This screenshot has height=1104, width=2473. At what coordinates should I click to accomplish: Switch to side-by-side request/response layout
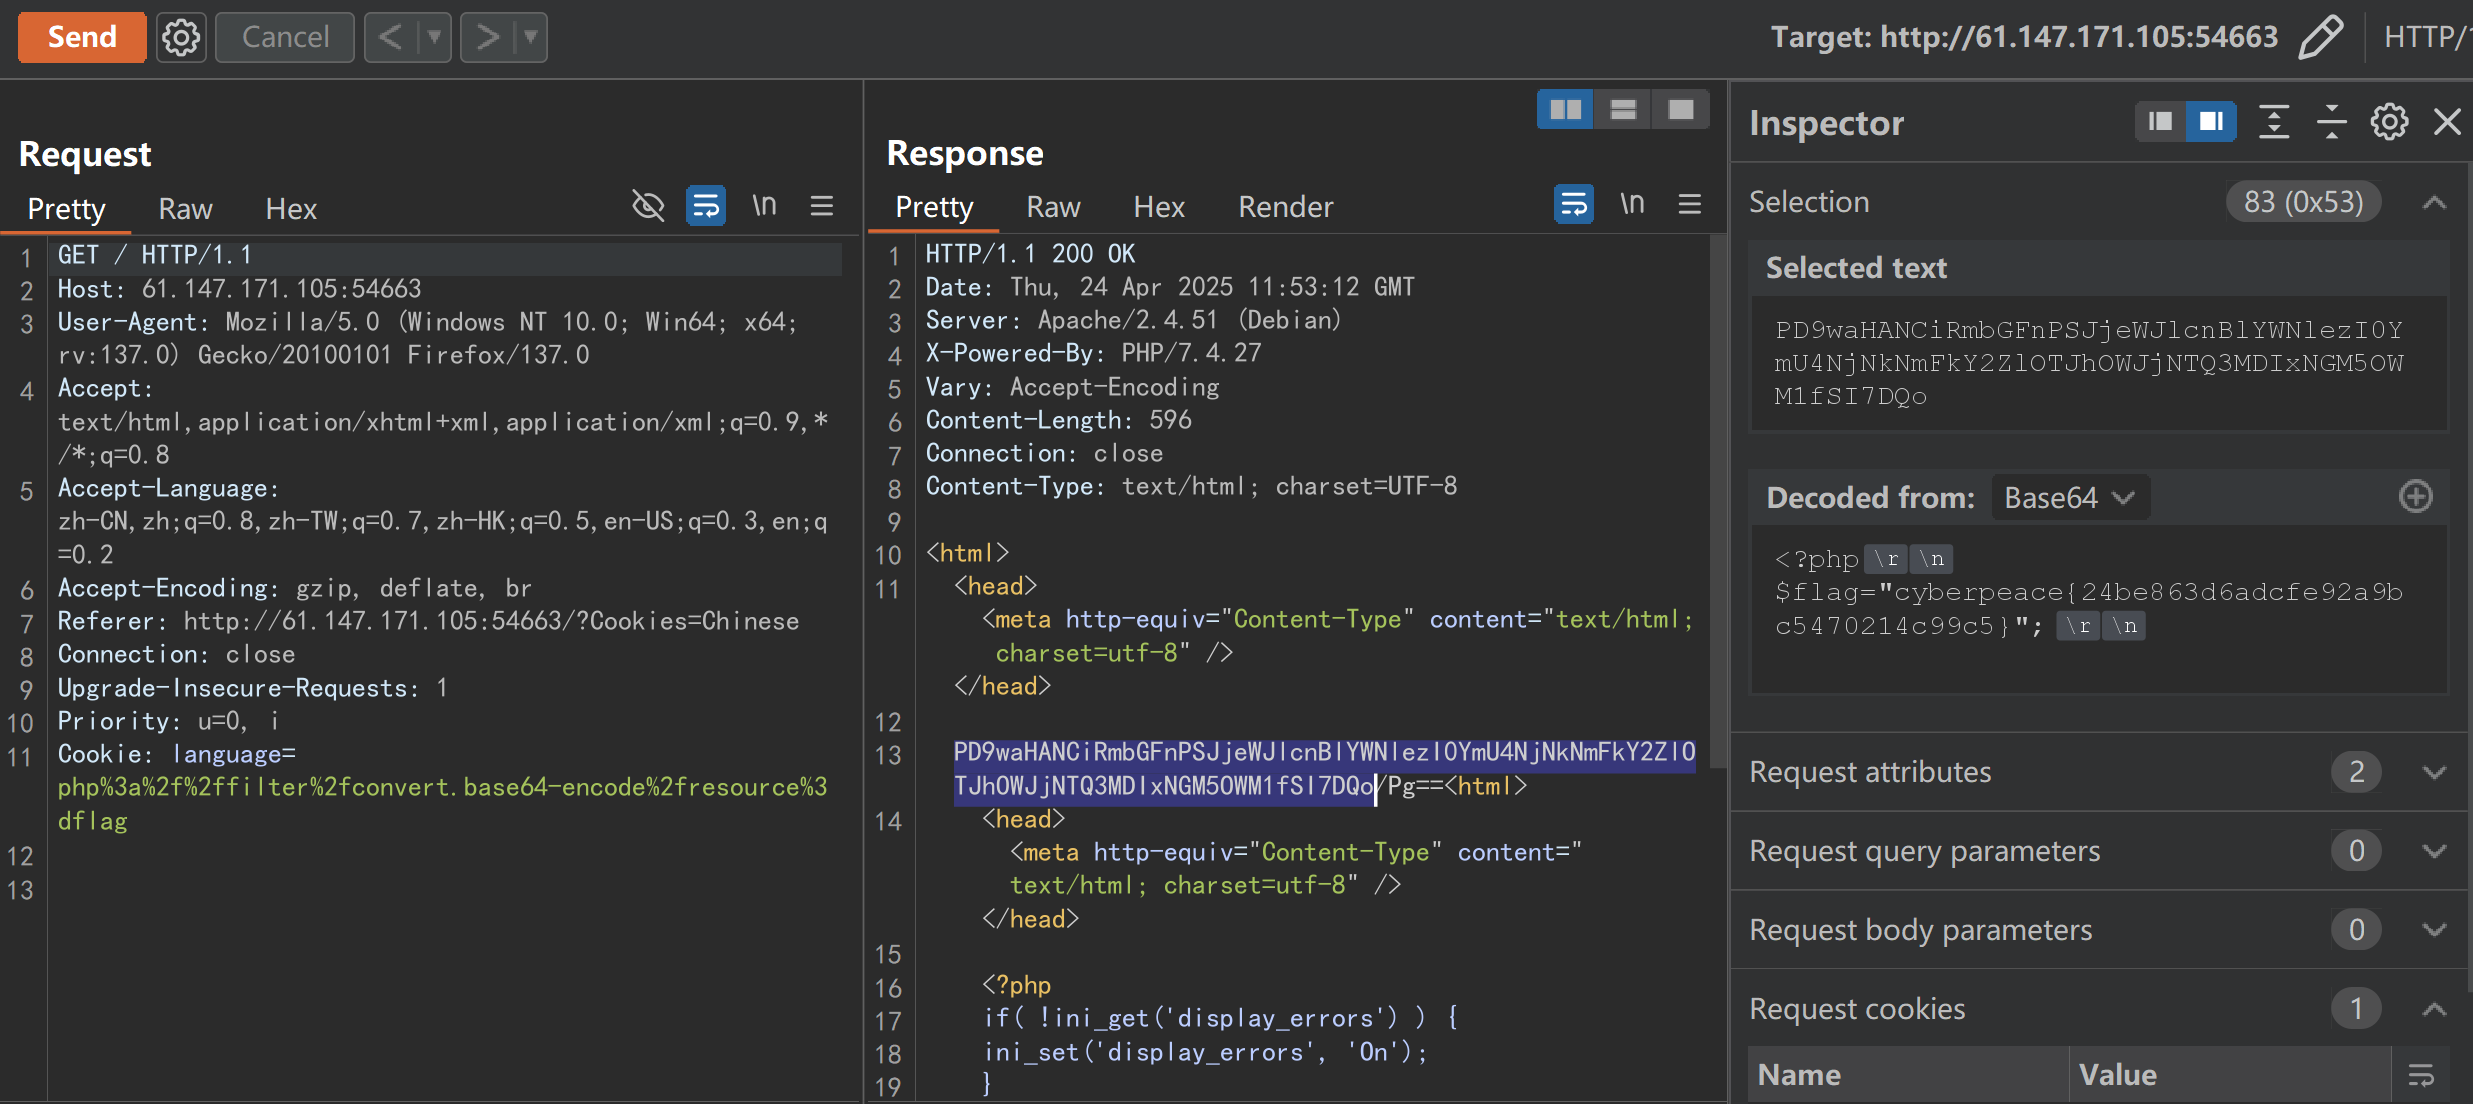point(1565,109)
